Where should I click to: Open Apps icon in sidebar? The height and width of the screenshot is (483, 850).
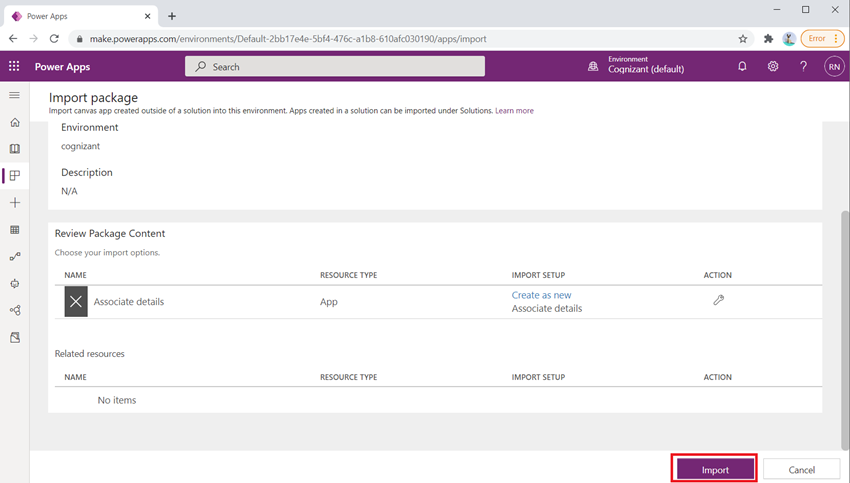pyautogui.click(x=15, y=175)
